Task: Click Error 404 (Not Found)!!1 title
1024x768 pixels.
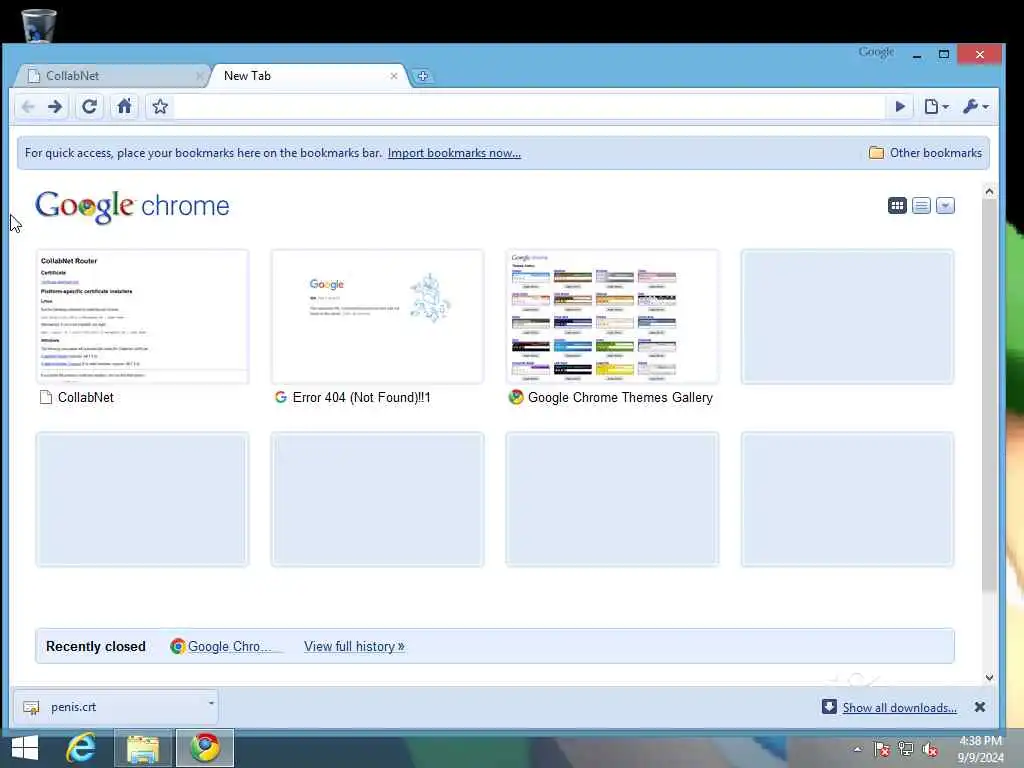Action: pyautogui.click(x=361, y=398)
